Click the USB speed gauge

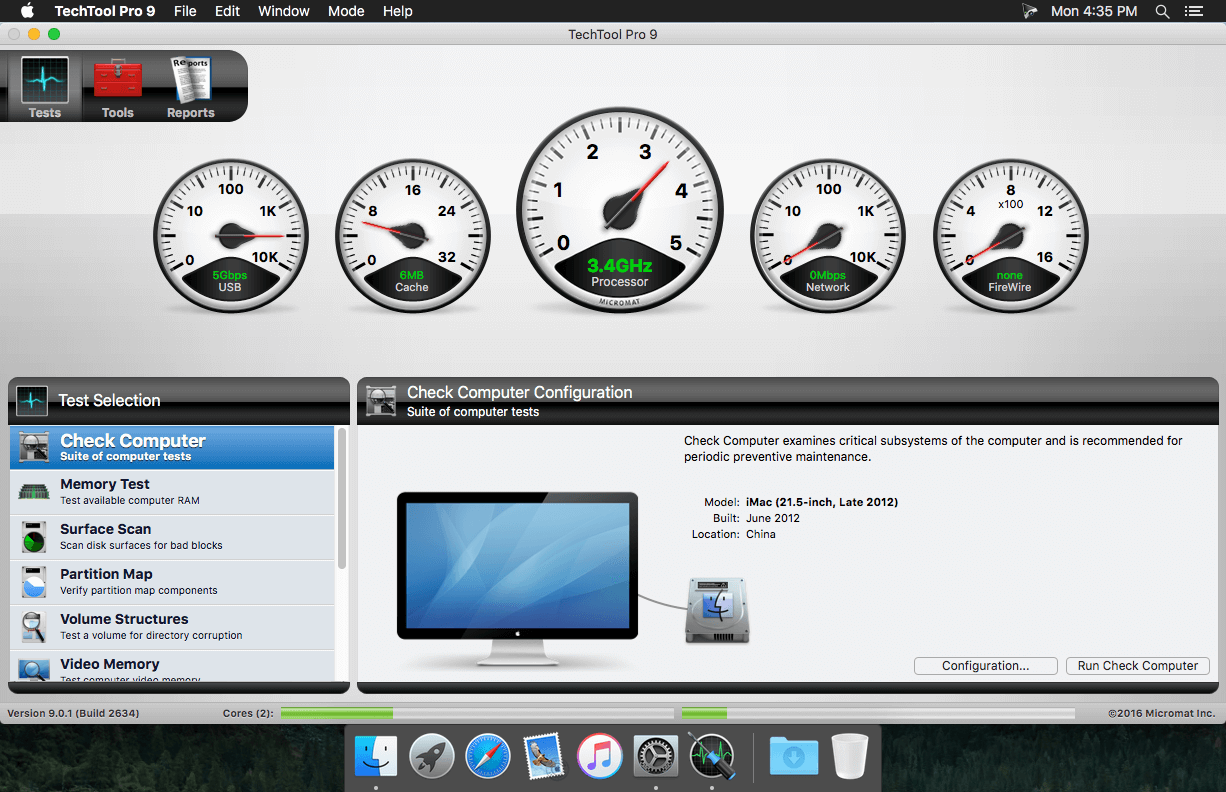231,236
